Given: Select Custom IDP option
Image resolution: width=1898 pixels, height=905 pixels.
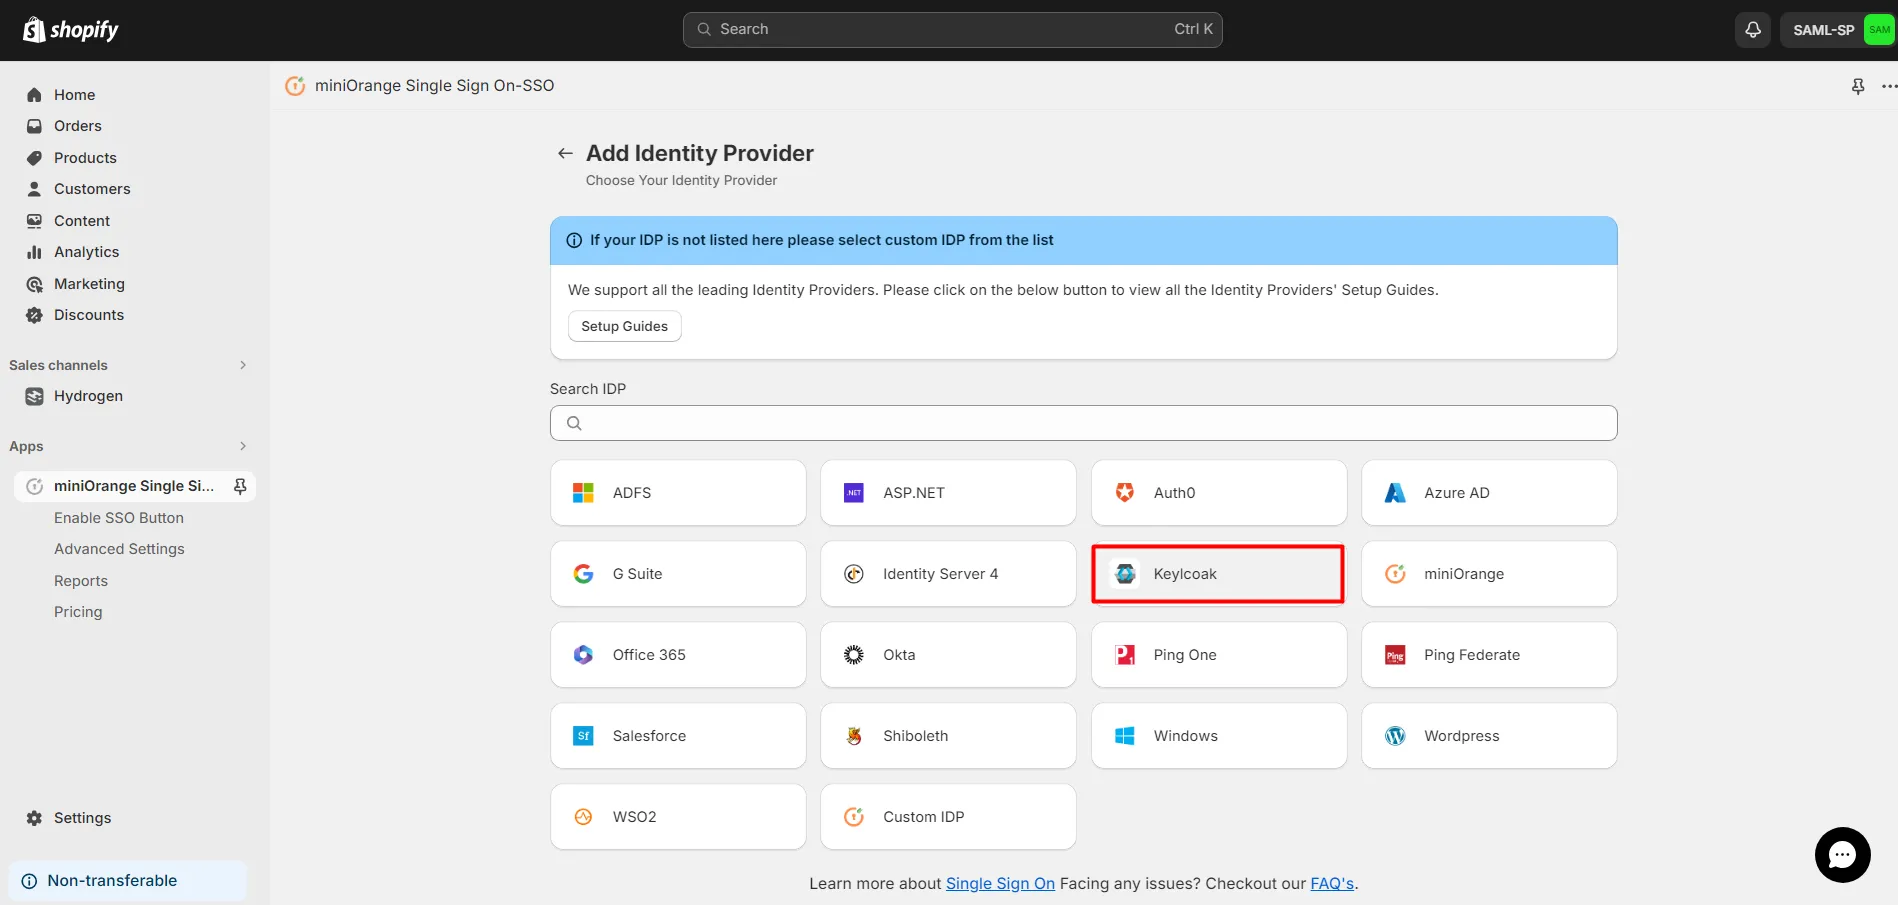Looking at the screenshot, I should 948,817.
